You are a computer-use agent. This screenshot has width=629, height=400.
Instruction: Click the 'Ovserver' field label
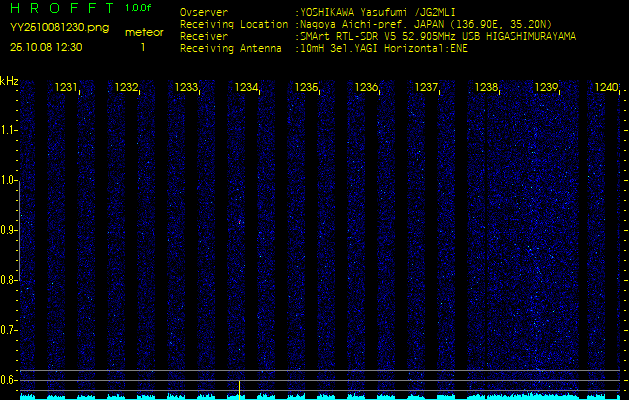pyautogui.click(x=204, y=12)
